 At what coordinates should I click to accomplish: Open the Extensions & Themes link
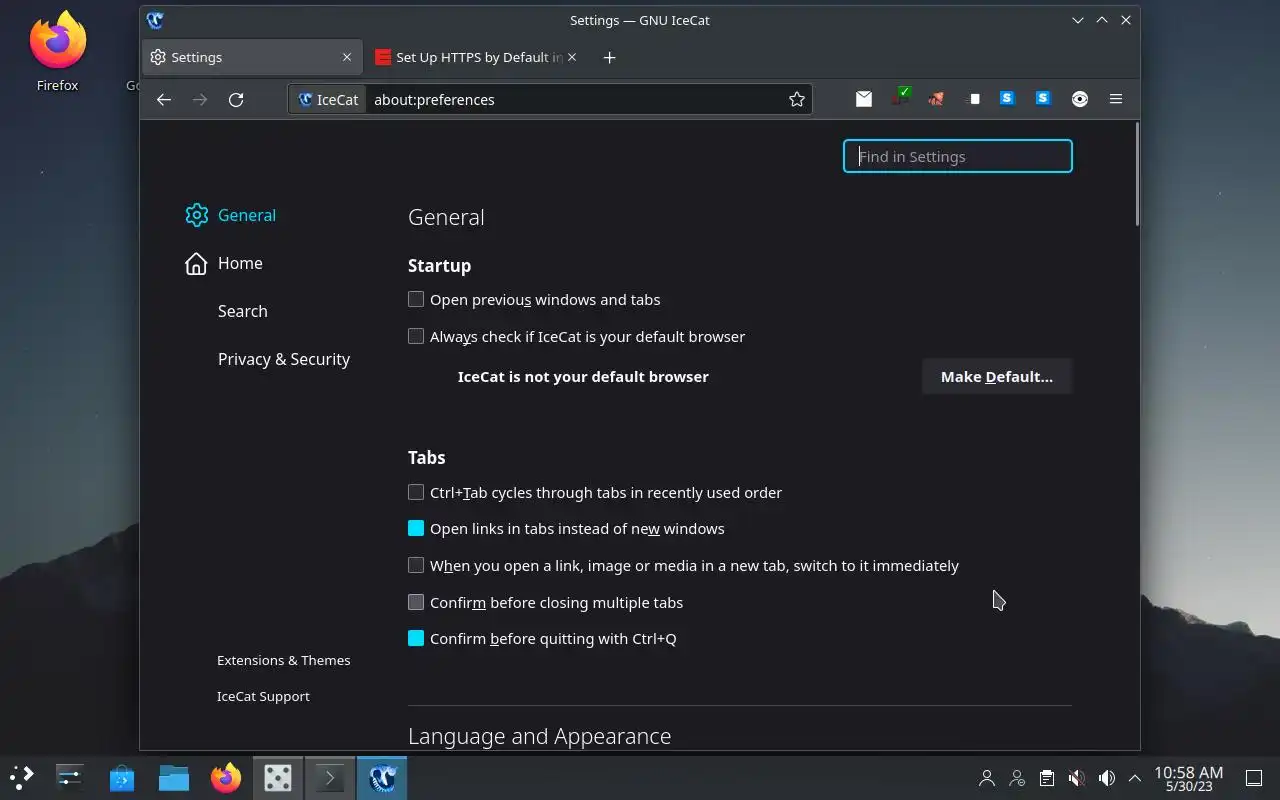(x=284, y=660)
